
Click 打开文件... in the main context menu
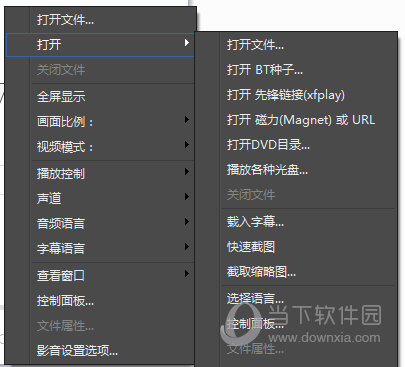[100, 20]
